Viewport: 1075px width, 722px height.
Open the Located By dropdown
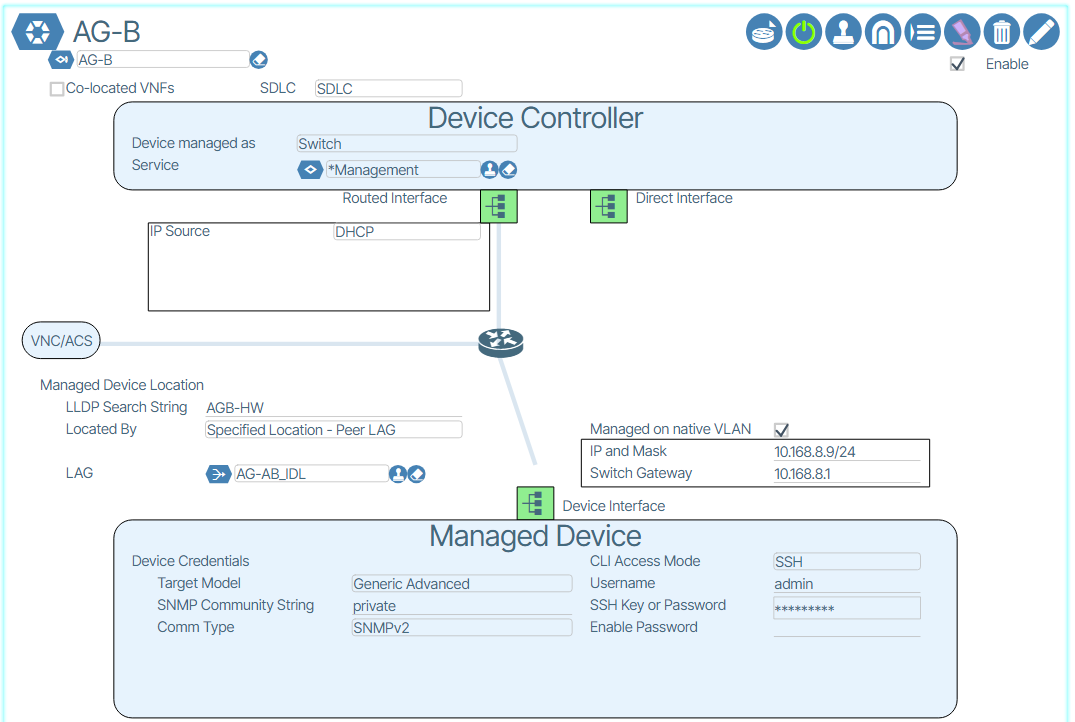tap(333, 430)
